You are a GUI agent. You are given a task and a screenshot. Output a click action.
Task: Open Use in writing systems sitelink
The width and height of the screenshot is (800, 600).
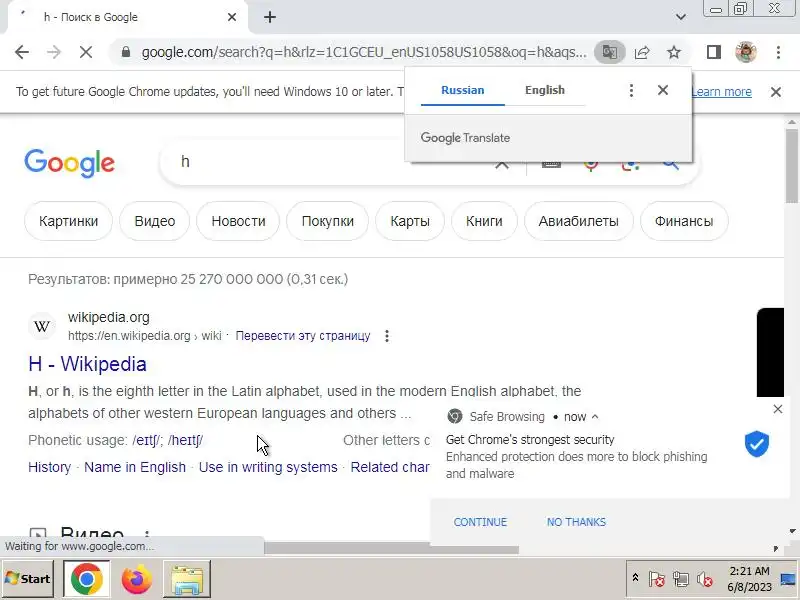(x=268, y=467)
